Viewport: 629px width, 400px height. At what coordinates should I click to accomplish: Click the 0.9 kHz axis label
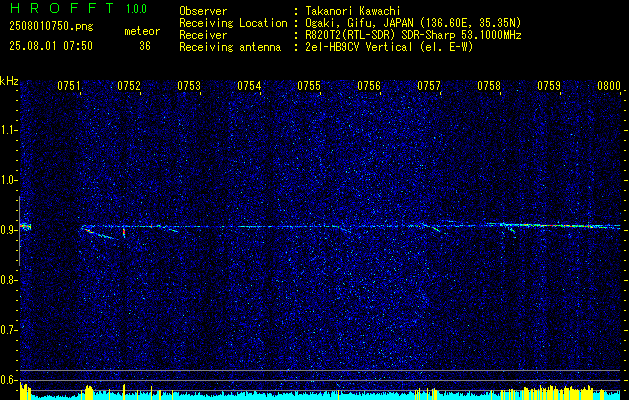[9, 230]
